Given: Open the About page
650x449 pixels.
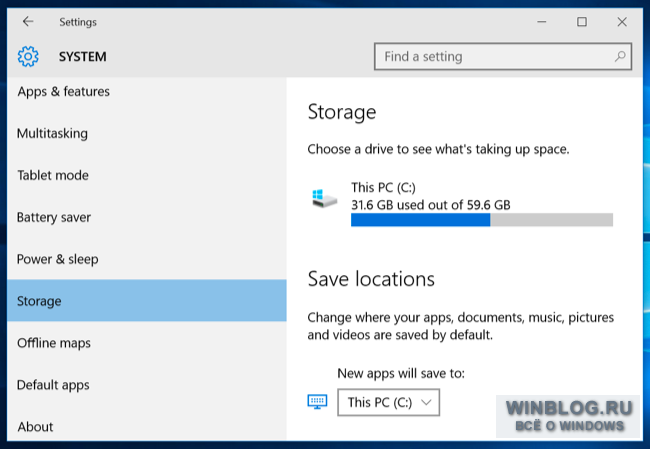Looking at the screenshot, I should coord(147,426).
